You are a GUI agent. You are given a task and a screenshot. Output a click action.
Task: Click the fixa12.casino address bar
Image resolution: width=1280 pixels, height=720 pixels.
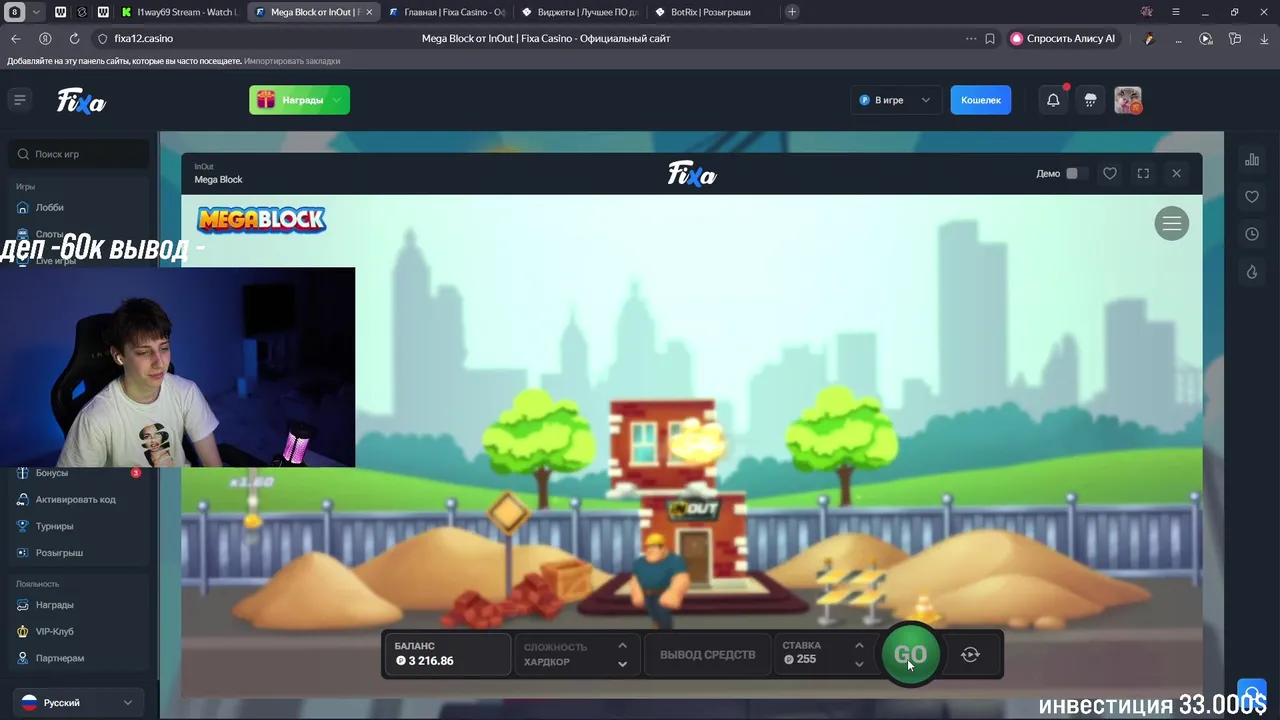click(x=143, y=38)
